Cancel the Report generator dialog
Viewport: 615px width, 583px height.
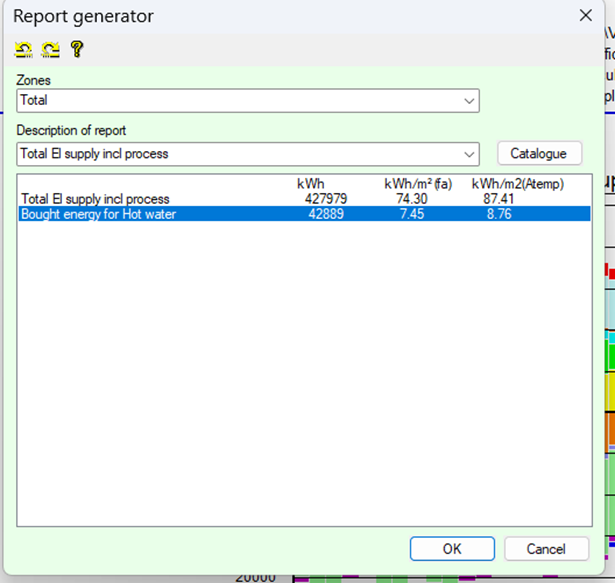(546, 549)
